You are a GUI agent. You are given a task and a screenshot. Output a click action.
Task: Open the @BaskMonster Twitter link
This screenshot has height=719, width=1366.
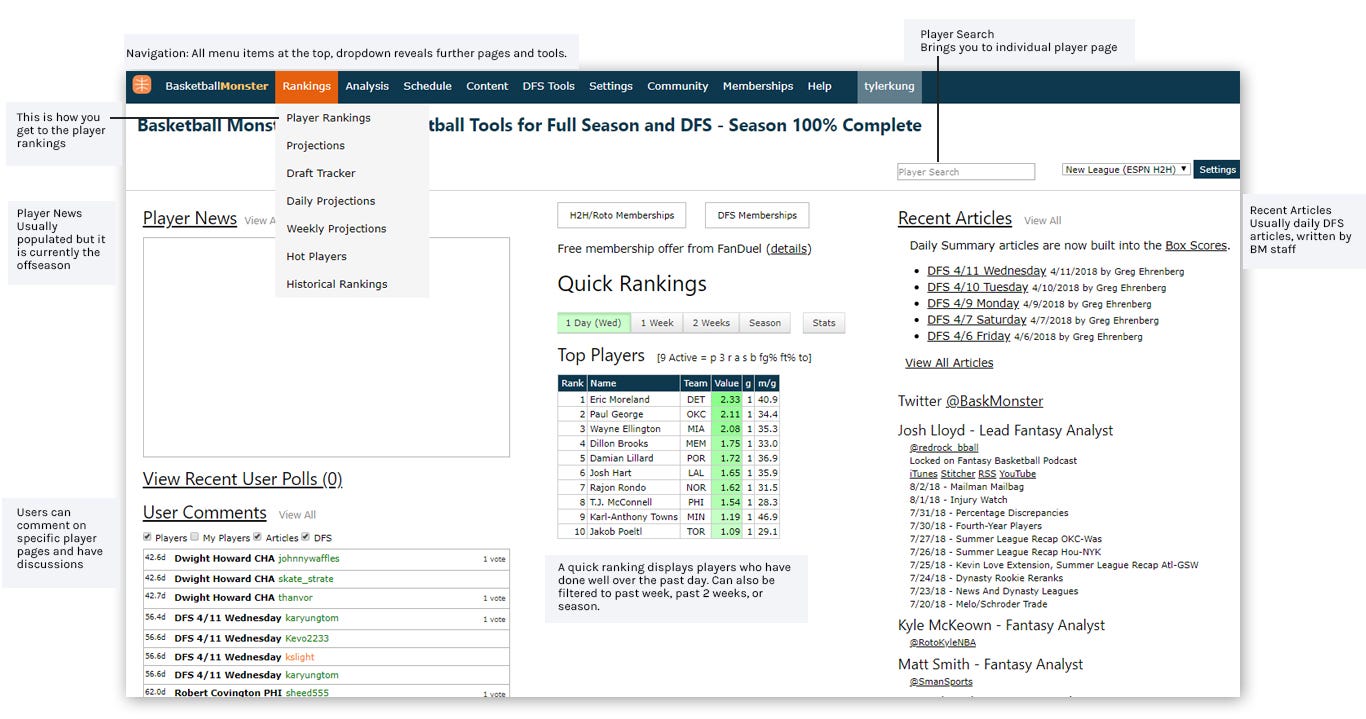click(x=994, y=401)
